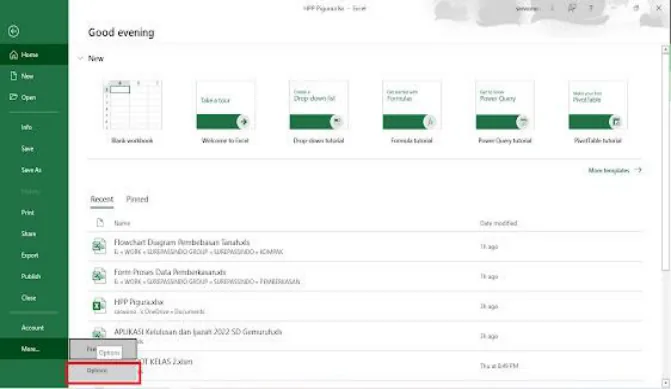Open Form Proses Data Pemberkasan file
The width and height of the screenshot is (671, 389).
(x=365, y=276)
